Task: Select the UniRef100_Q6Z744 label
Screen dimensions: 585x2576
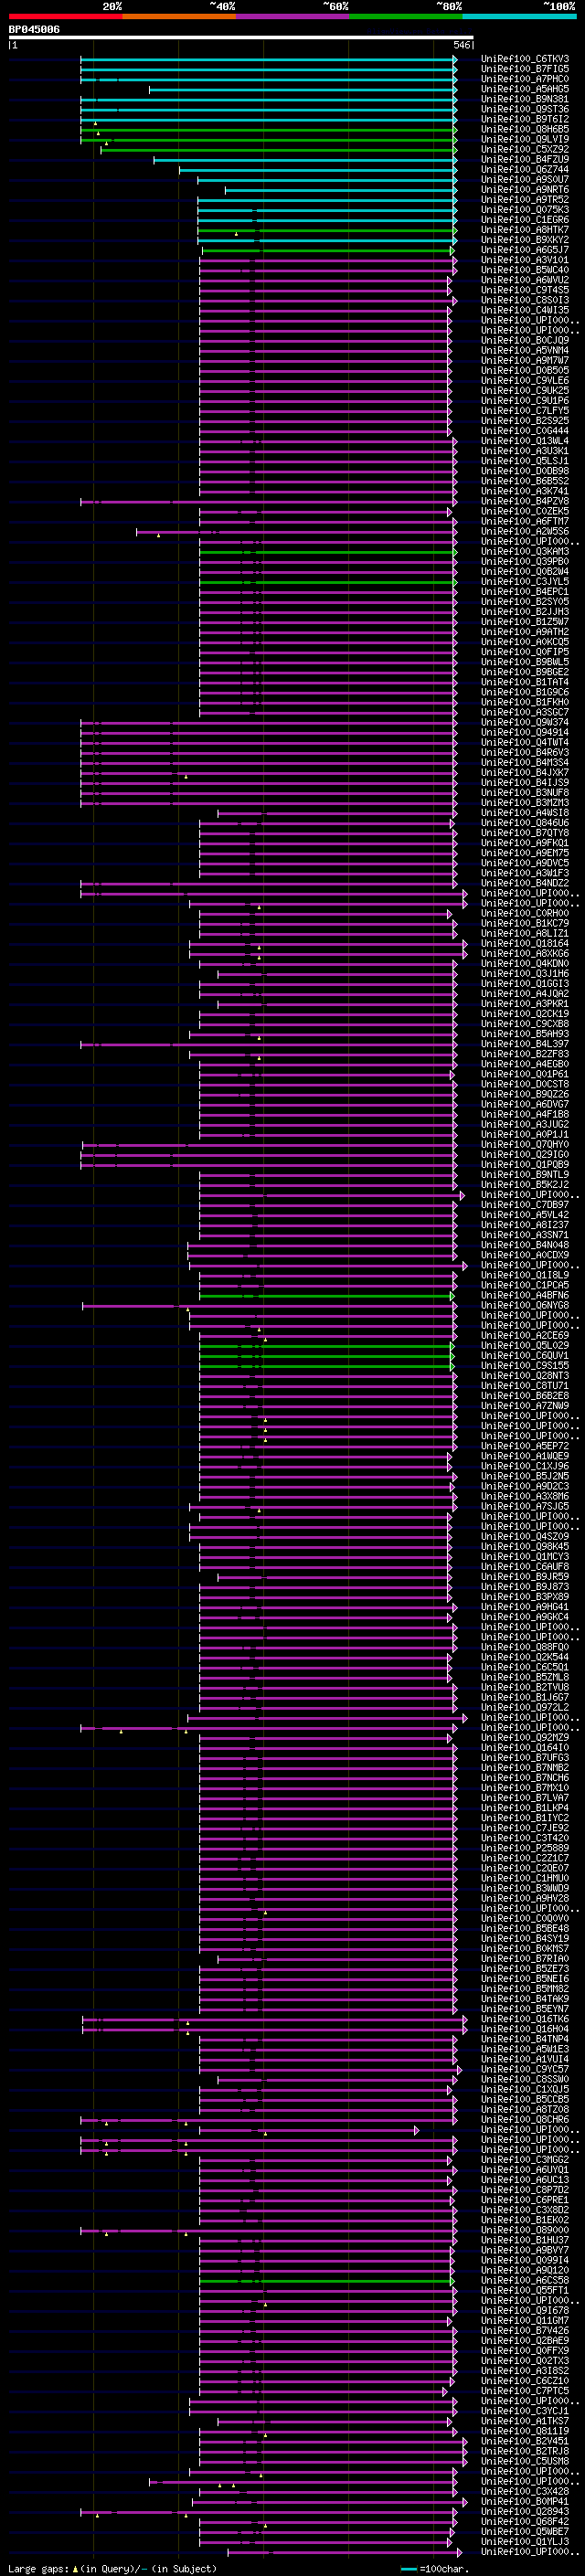Action: point(525,169)
